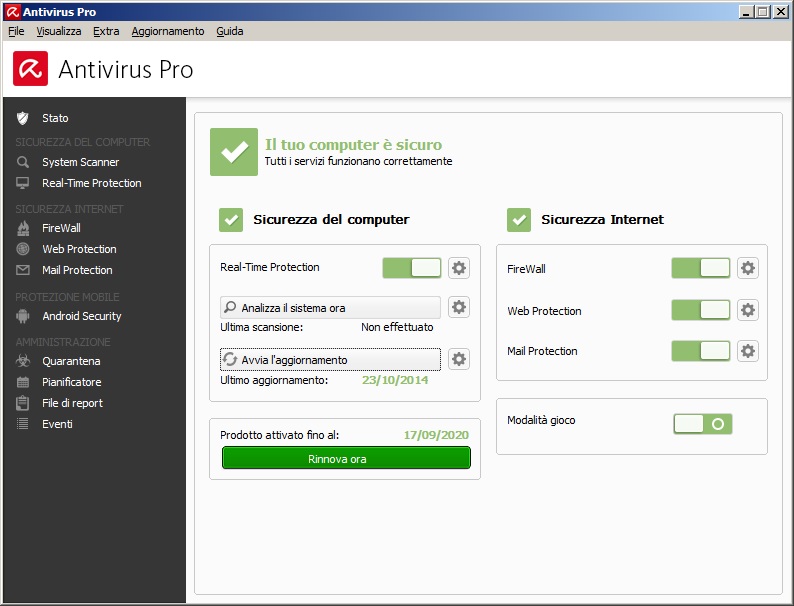This screenshot has width=794, height=606.
Task: Click Il tuo computer è sicuro heading
Action: tap(353, 144)
